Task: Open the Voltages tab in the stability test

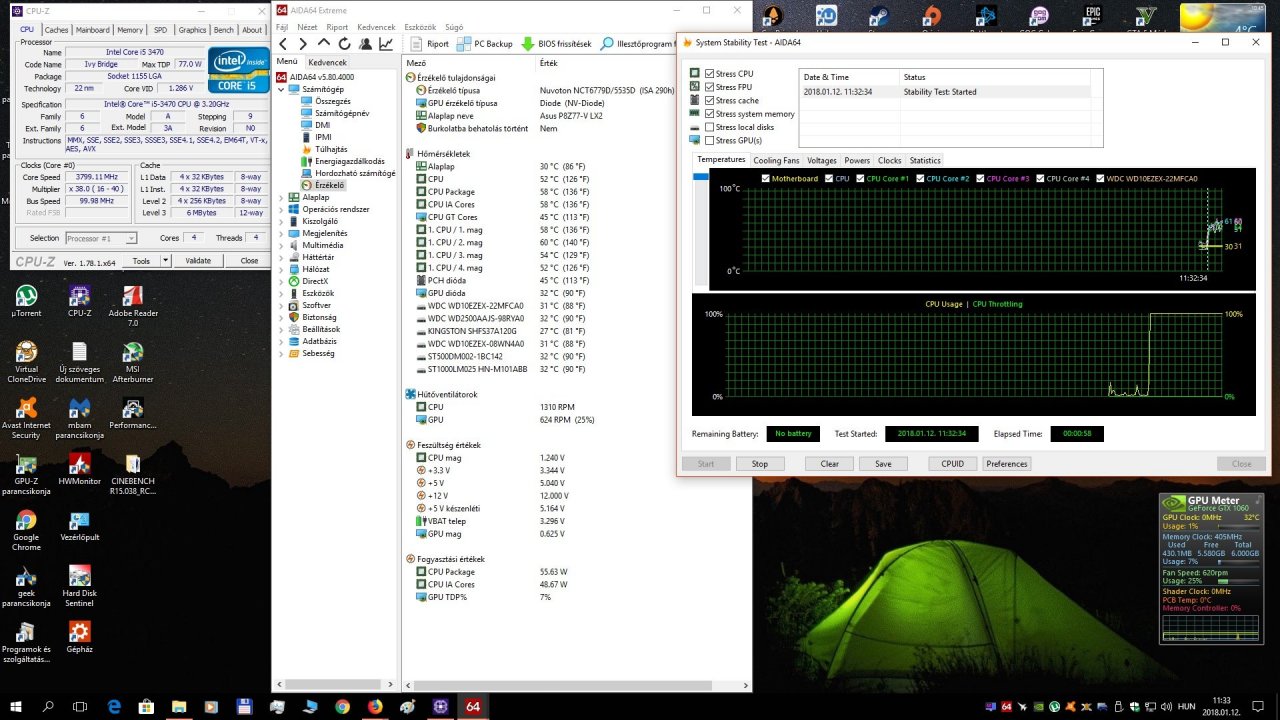Action: coord(822,160)
